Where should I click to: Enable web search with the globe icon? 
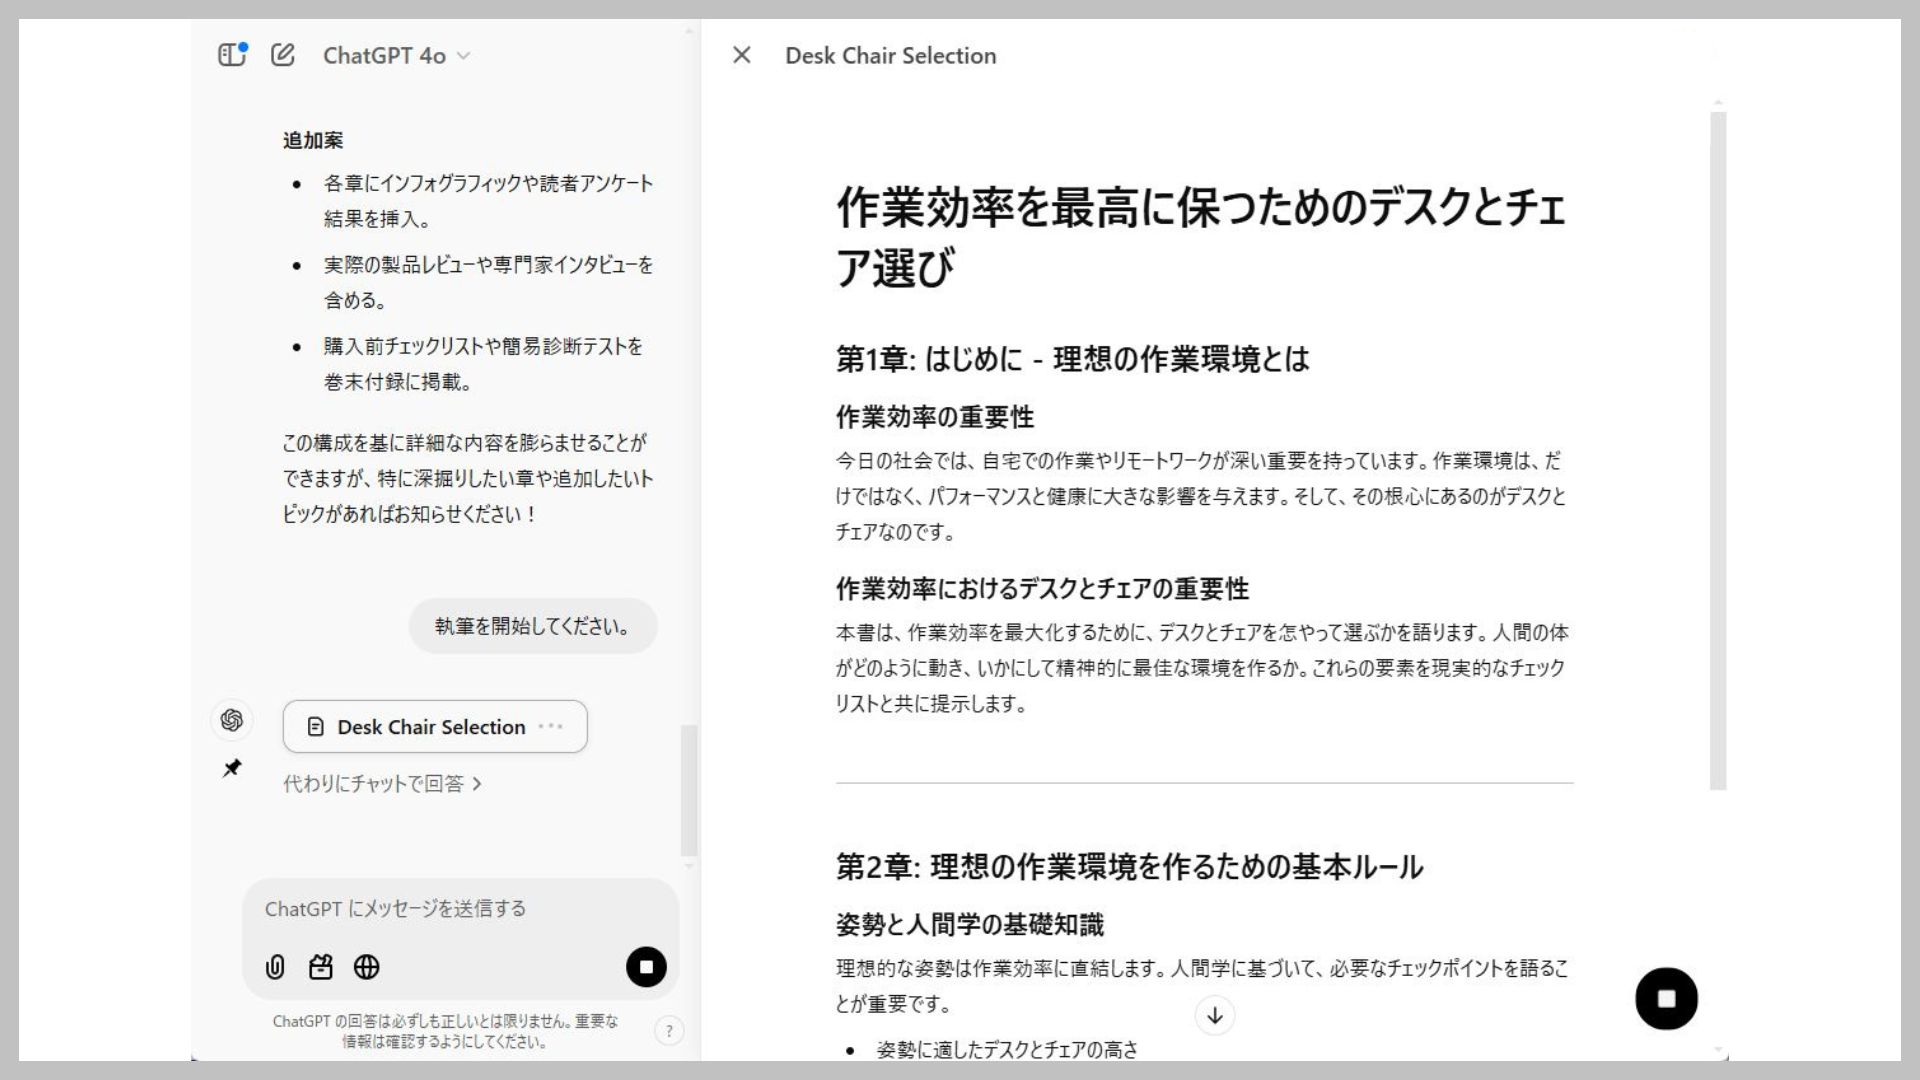[366, 967]
